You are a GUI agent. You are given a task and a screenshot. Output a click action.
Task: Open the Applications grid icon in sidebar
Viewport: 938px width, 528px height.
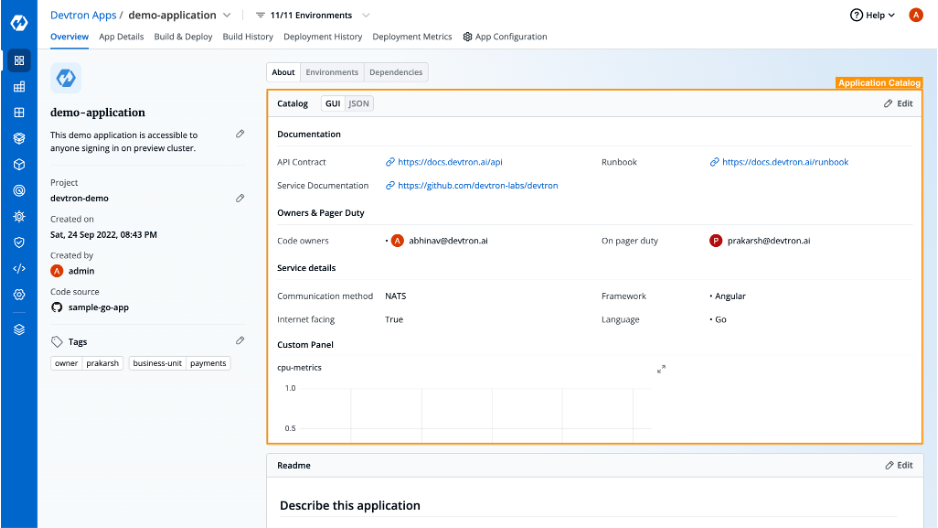click(19, 60)
